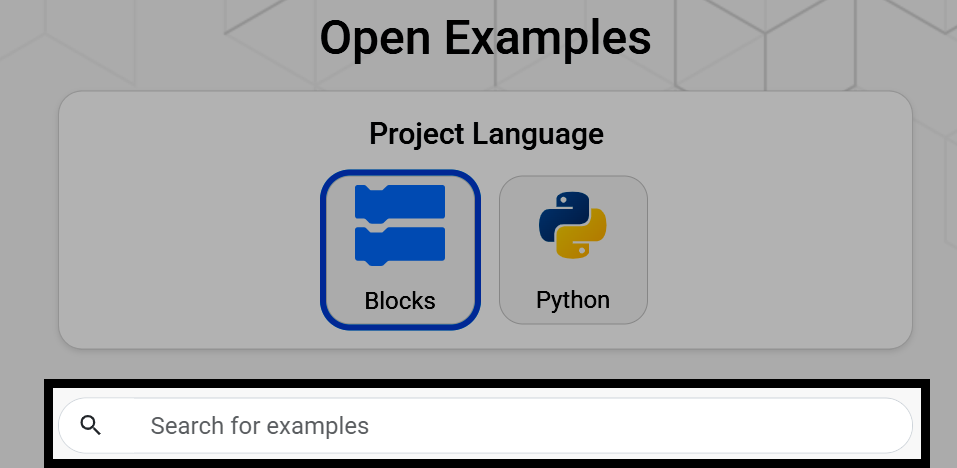Focus the Search for examples field
957x468 pixels.
click(486, 425)
